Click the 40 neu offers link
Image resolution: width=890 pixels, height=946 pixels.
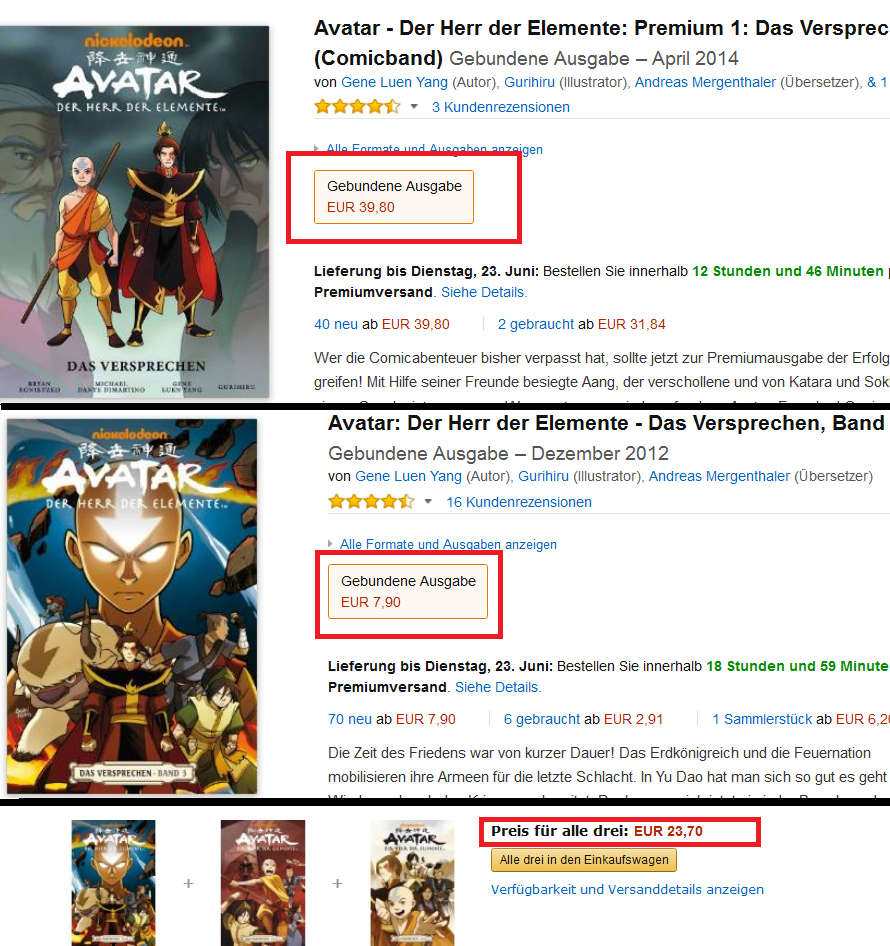(x=336, y=324)
